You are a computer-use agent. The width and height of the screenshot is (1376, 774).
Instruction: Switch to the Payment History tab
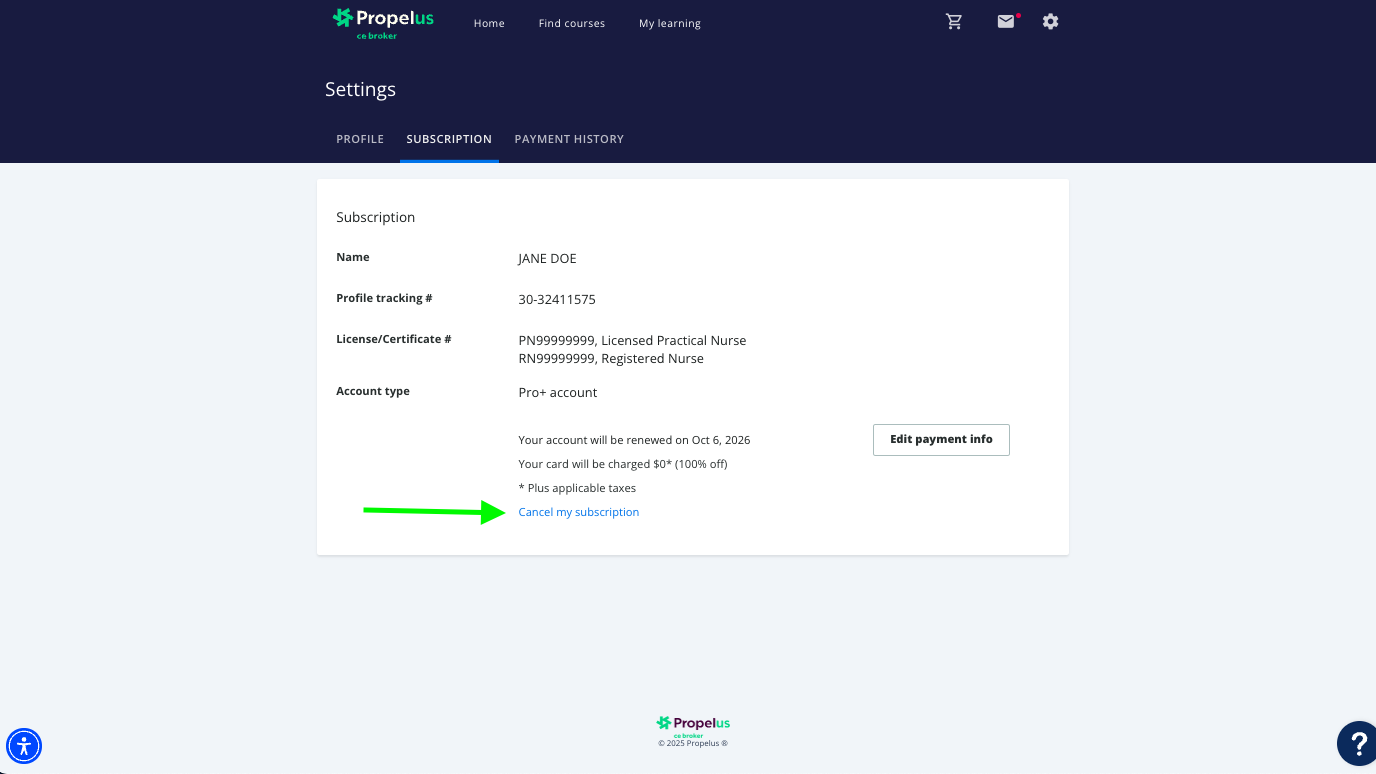click(569, 139)
